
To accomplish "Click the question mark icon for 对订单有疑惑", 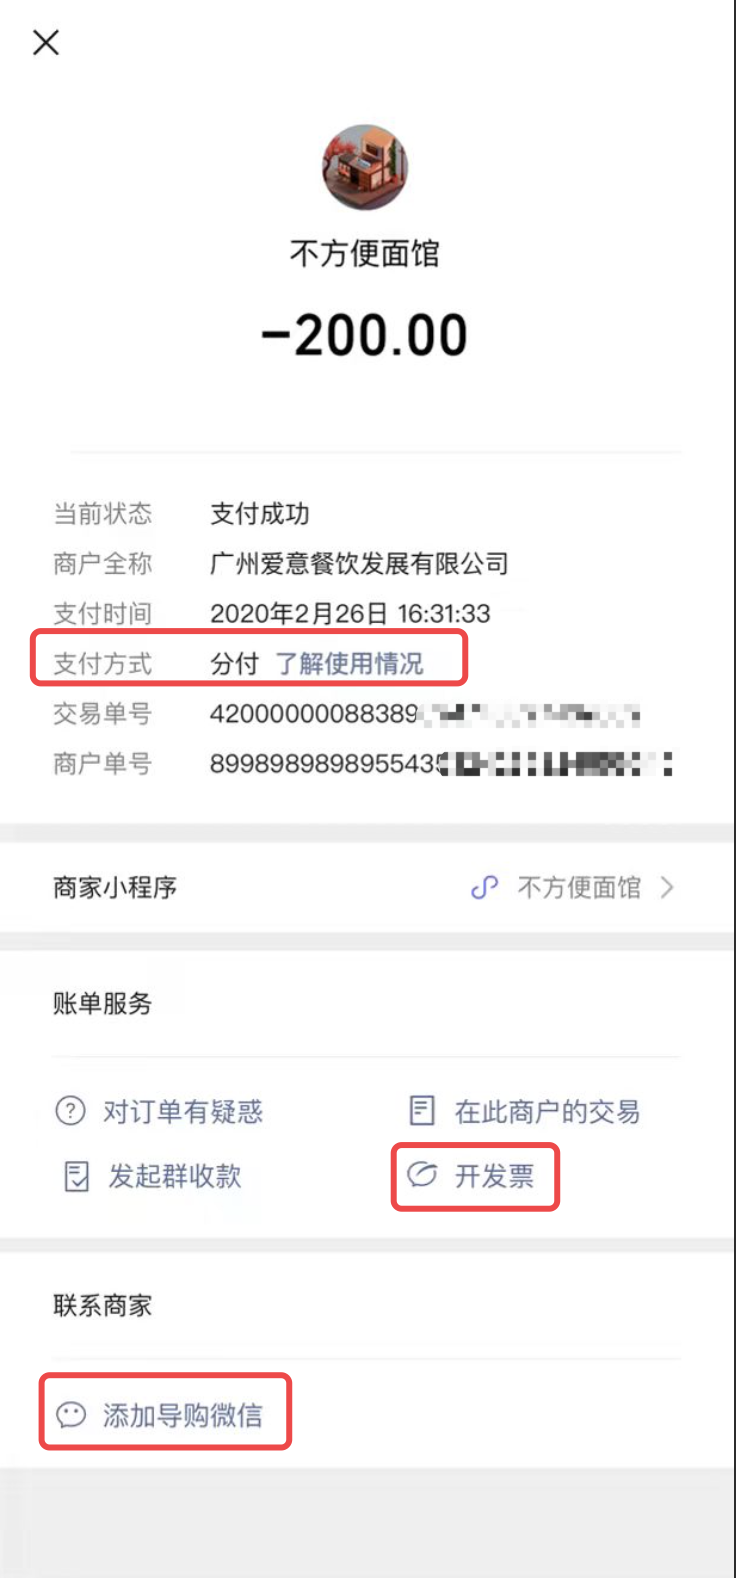I will [70, 1111].
